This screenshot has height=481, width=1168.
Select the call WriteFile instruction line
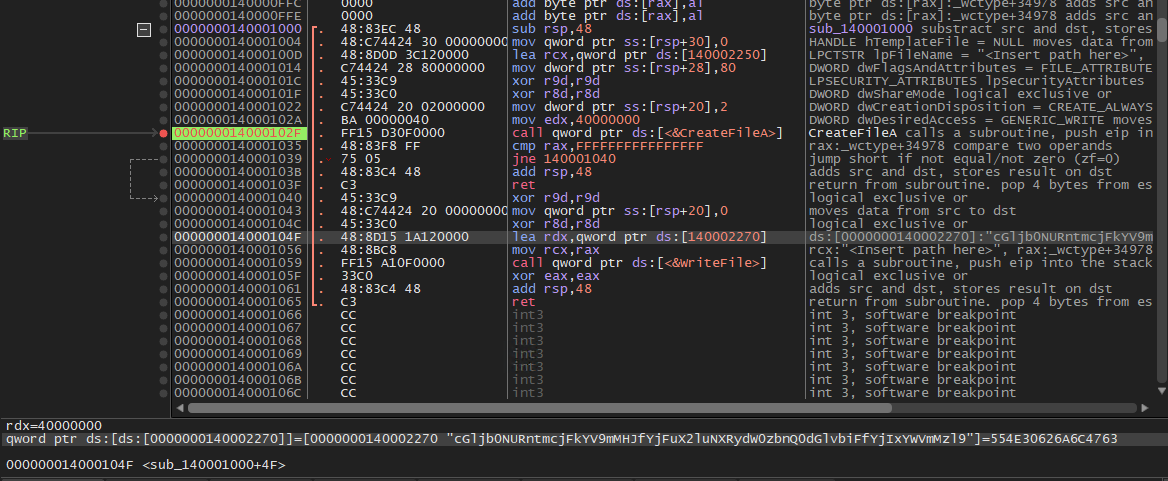click(x=640, y=263)
